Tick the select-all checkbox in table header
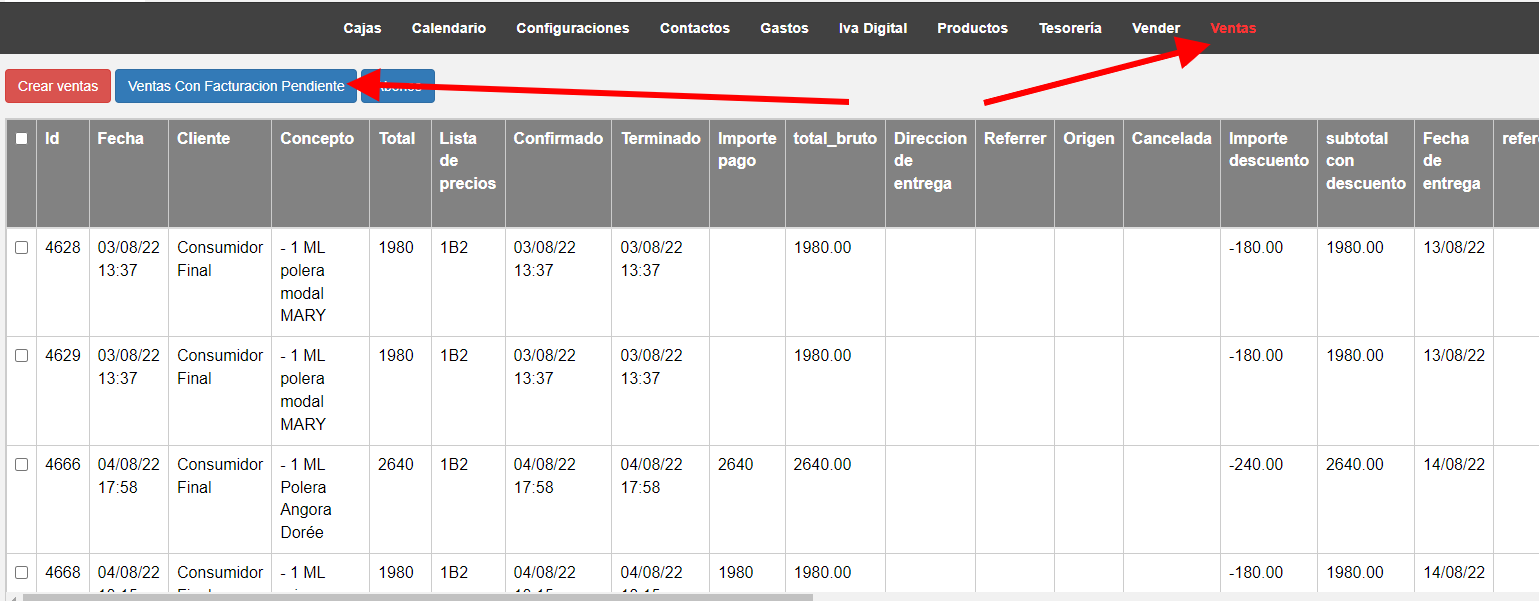 [22, 139]
